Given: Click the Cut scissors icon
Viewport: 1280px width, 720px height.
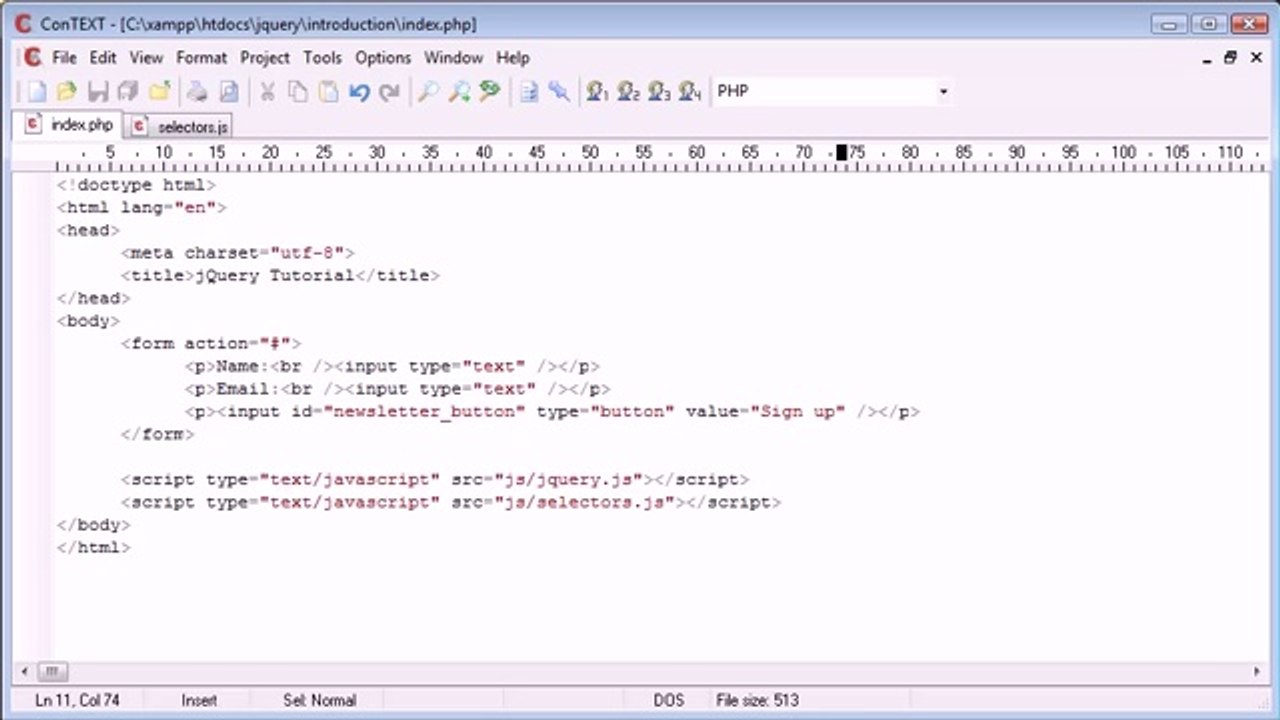Looking at the screenshot, I should [x=267, y=92].
